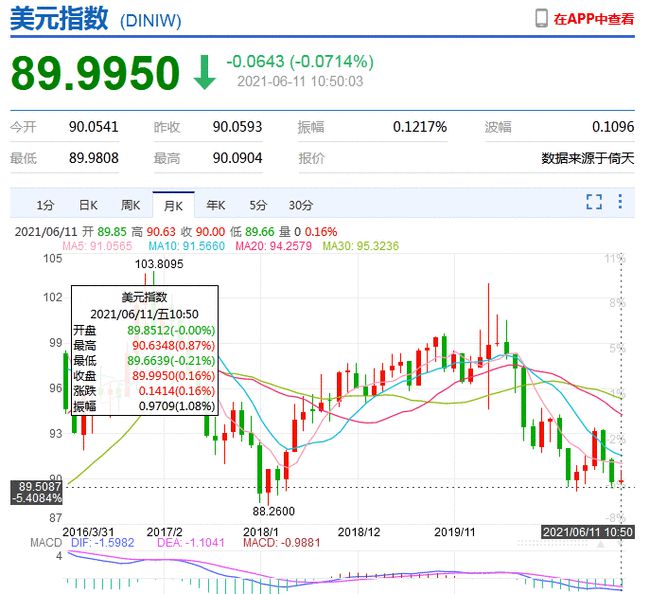Switch to the 日K chart tab
Viewport: 650px width, 594px height.
point(88,205)
